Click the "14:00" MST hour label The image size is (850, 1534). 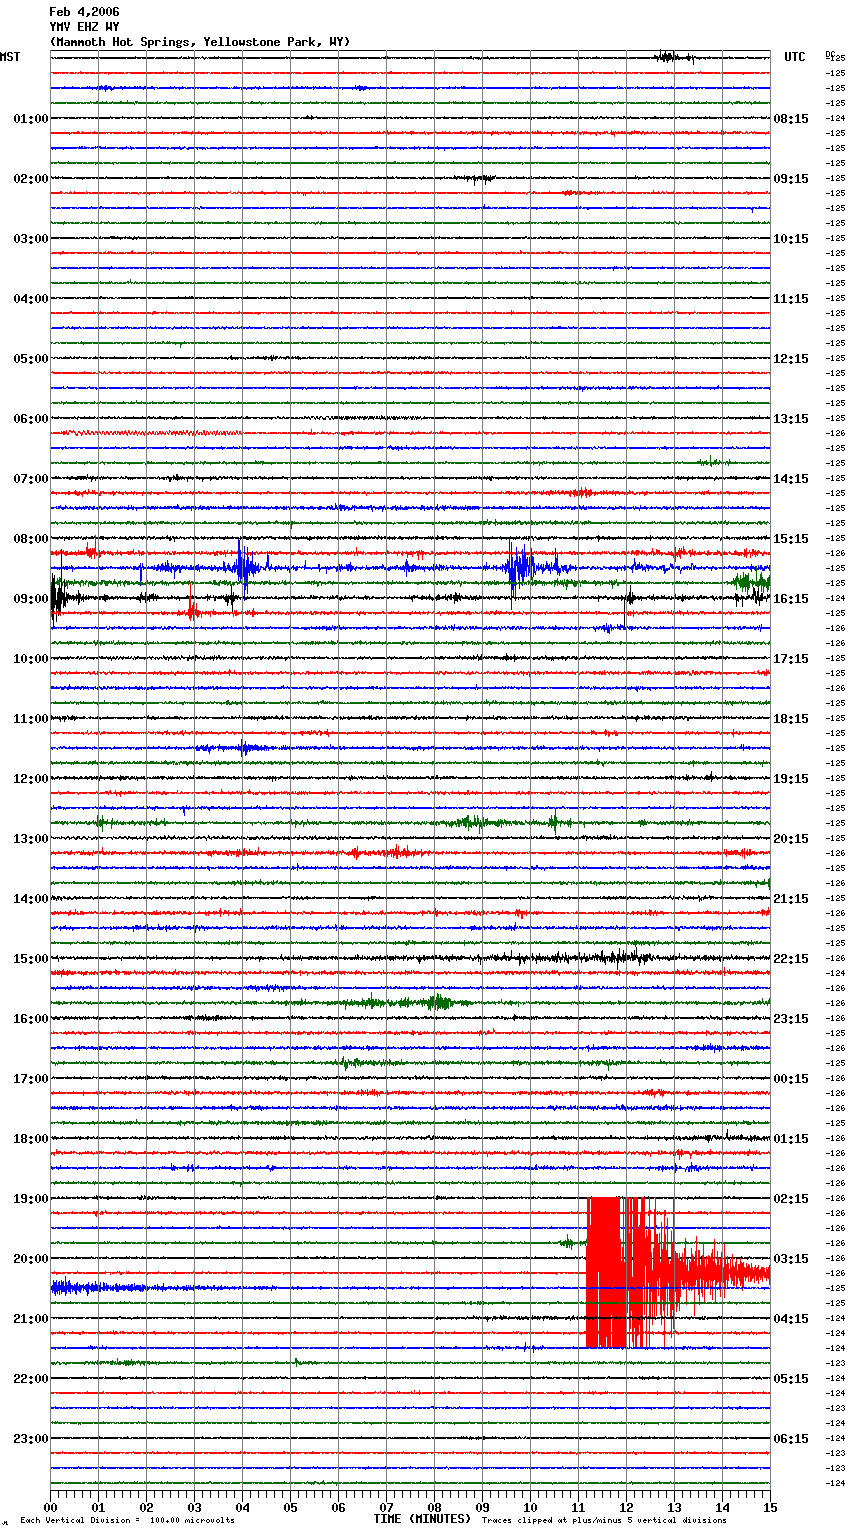[30, 899]
